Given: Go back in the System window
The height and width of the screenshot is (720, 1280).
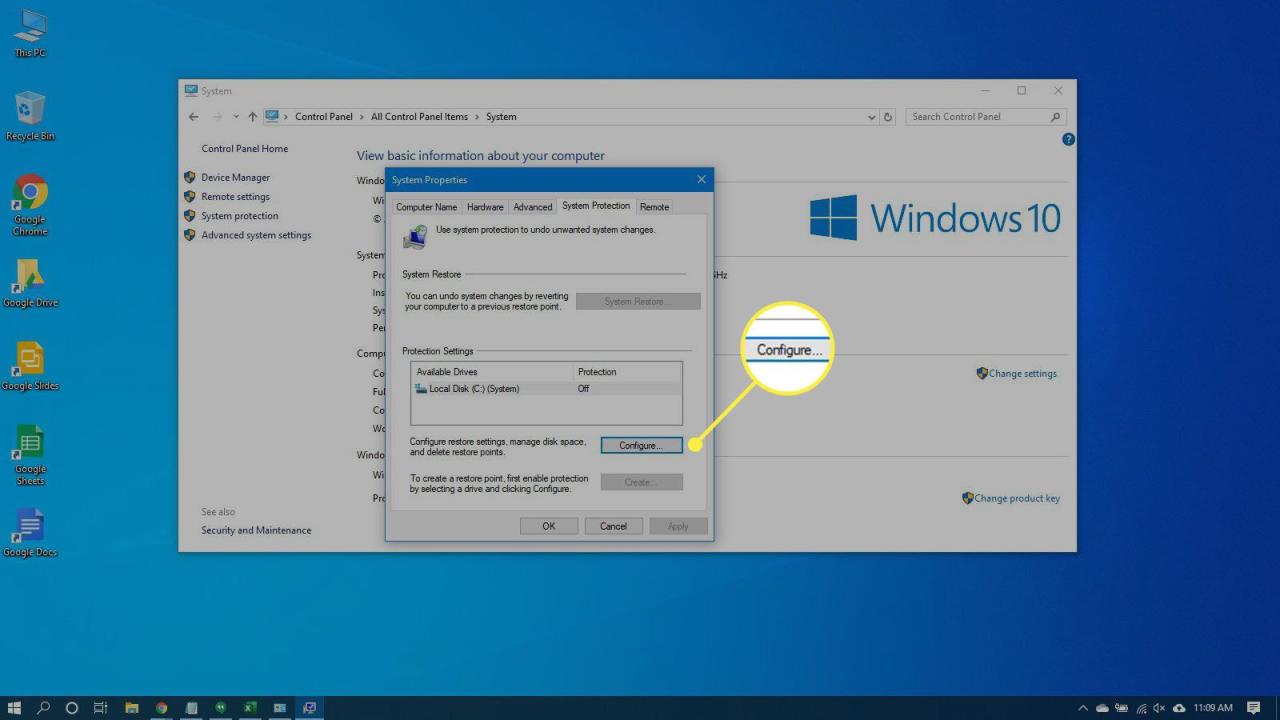Looking at the screenshot, I should [194, 117].
